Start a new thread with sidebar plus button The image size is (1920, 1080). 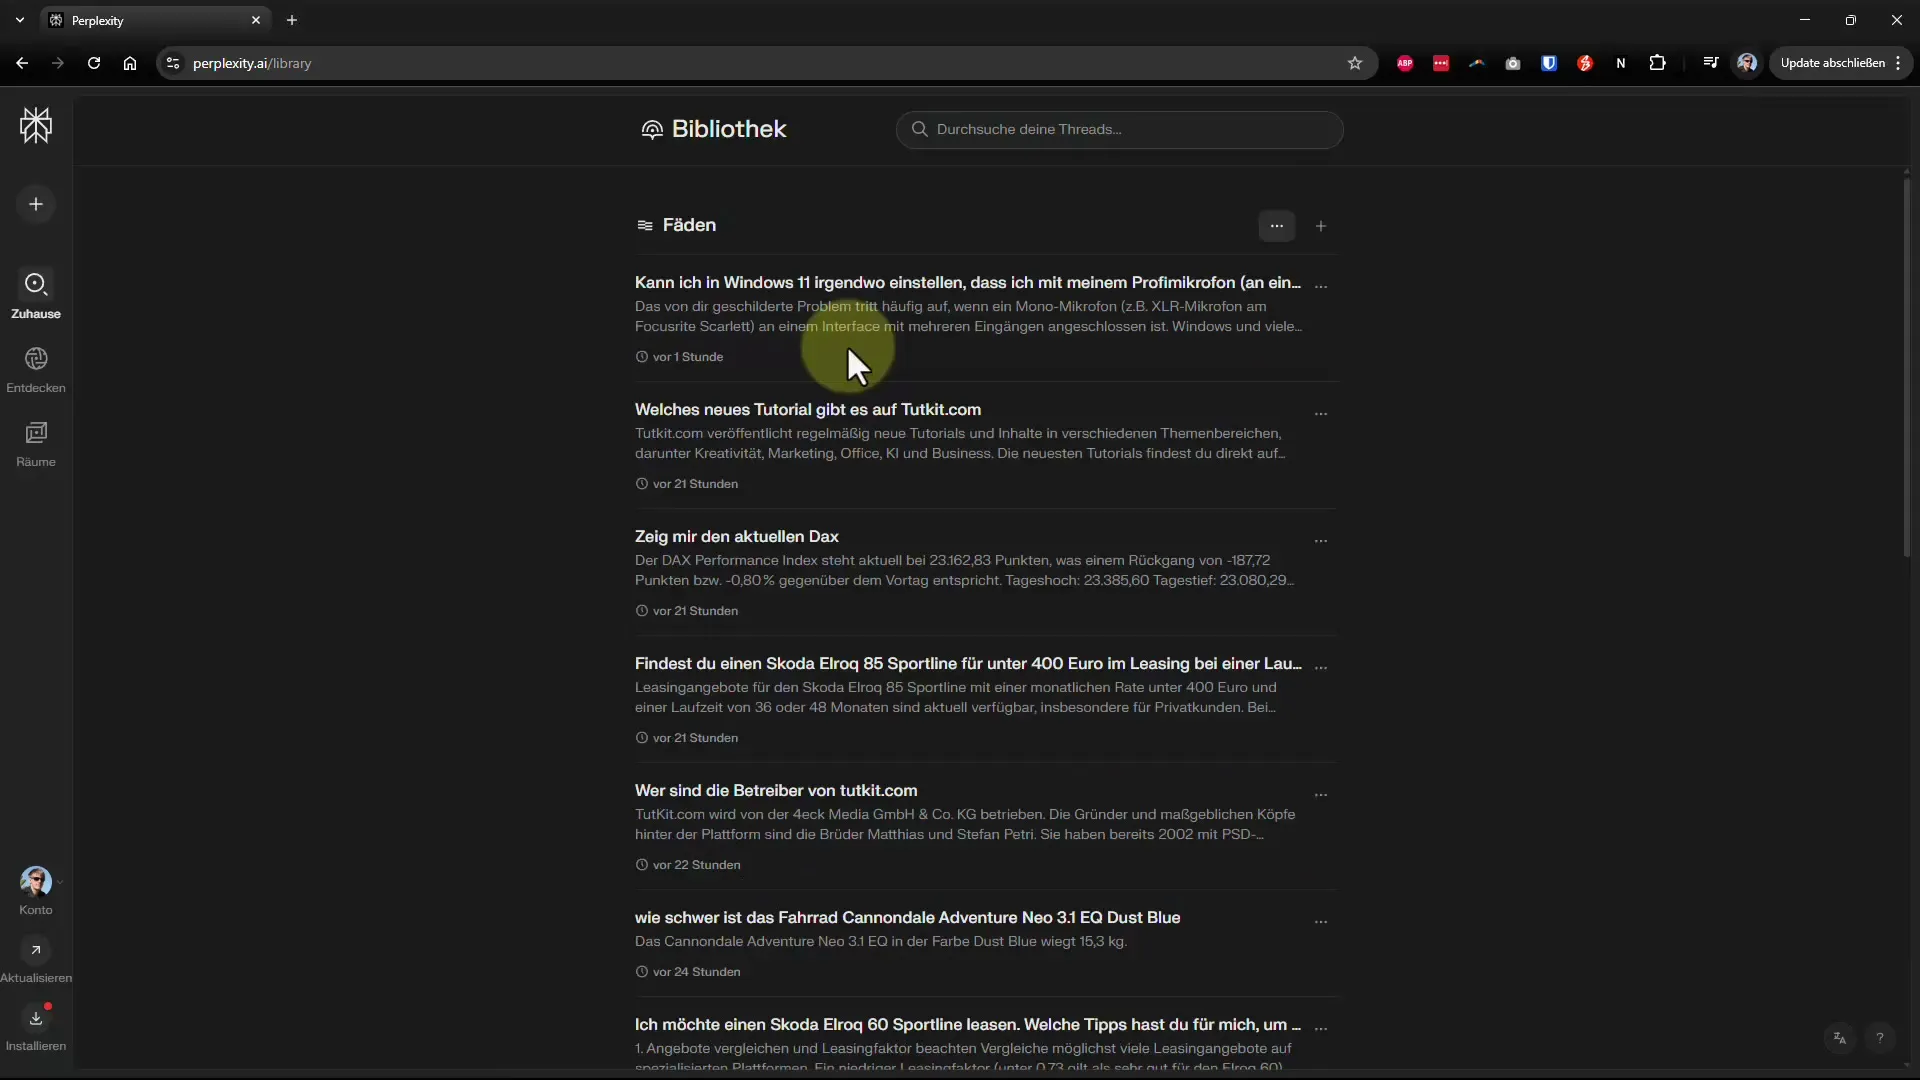click(36, 204)
